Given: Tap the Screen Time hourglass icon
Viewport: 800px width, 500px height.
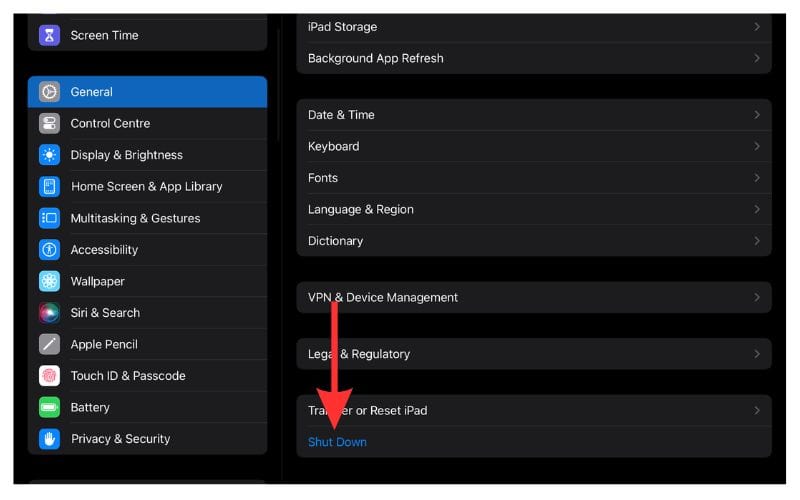Looking at the screenshot, I should click(49, 35).
